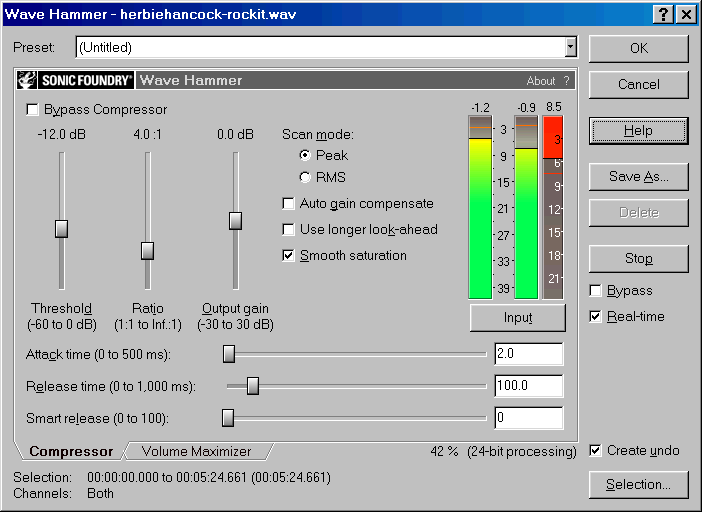Image resolution: width=702 pixels, height=512 pixels.
Task: Click the -12.0 dB threshold value
Action: (x=61, y=134)
